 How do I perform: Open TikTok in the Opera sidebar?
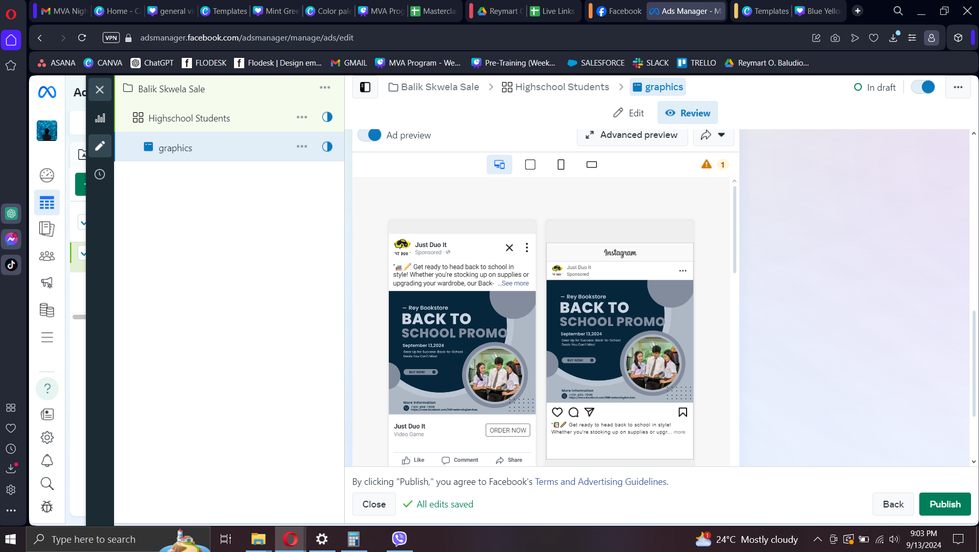pos(11,265)
